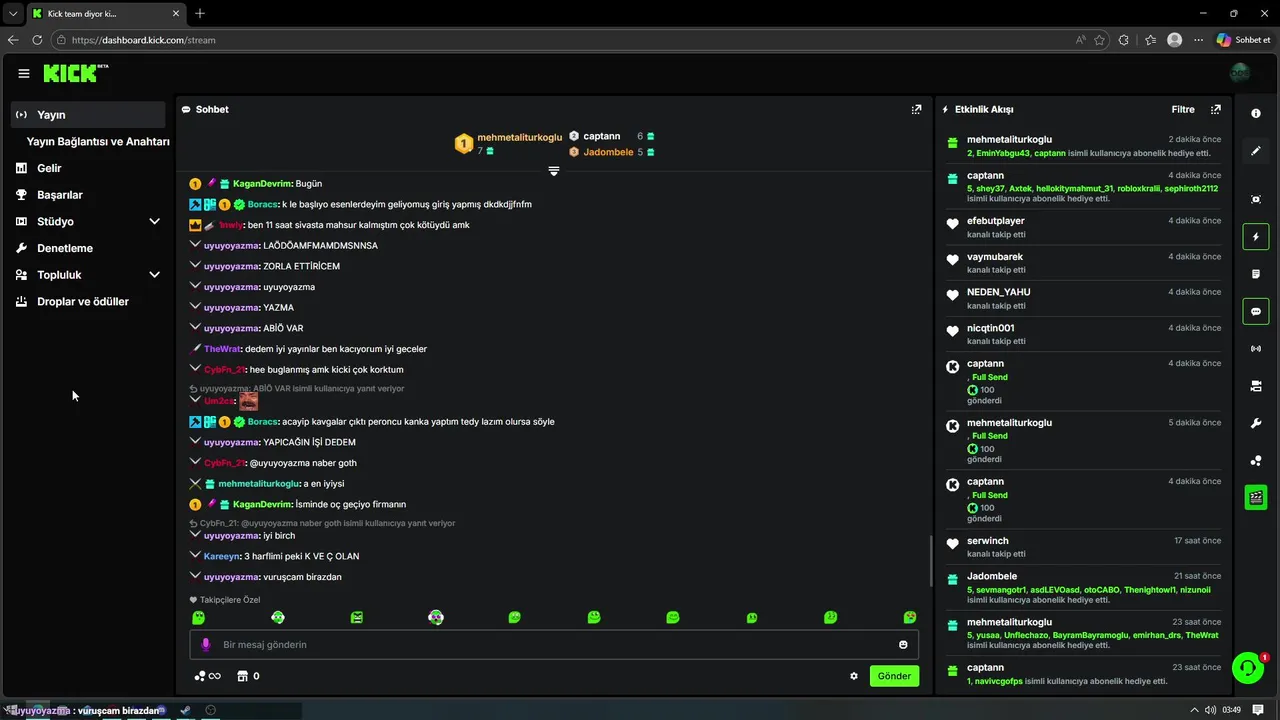The height and width of the screenshot is (720, 1280).
Task: Expand moderation chevron beside 'ZORLA ETTİRİCEM' message
Action: coord(196,265)
